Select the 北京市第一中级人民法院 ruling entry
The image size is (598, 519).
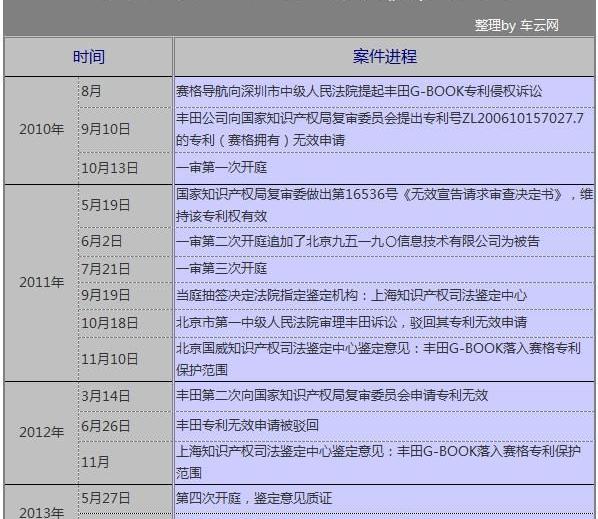click(384, 323)
